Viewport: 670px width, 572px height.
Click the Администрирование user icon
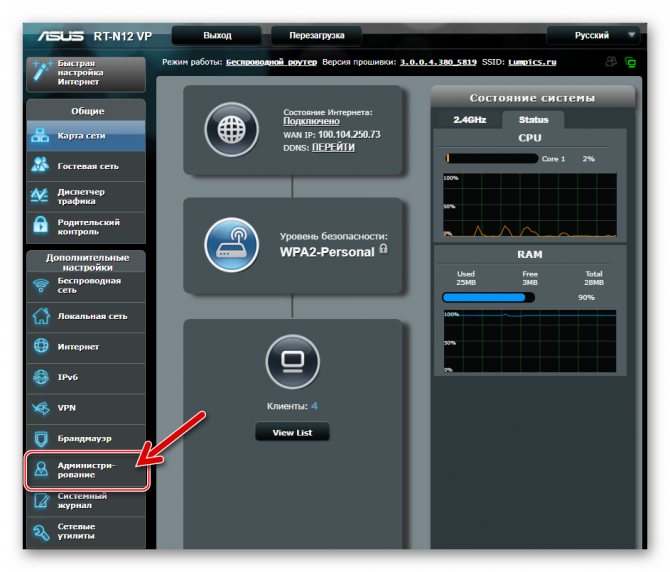pos(41,469)
